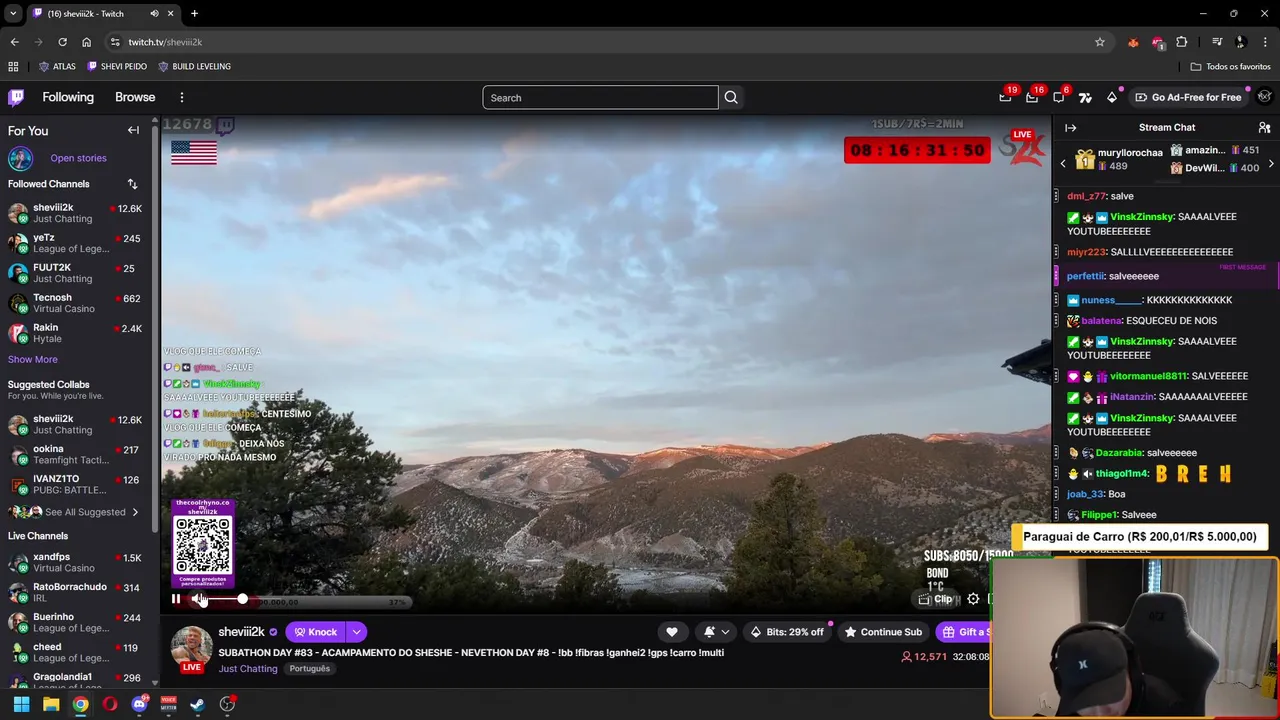This screenshot has height=720, width=1280.
Task: Open Discord from taskbar
Action: 139,704
